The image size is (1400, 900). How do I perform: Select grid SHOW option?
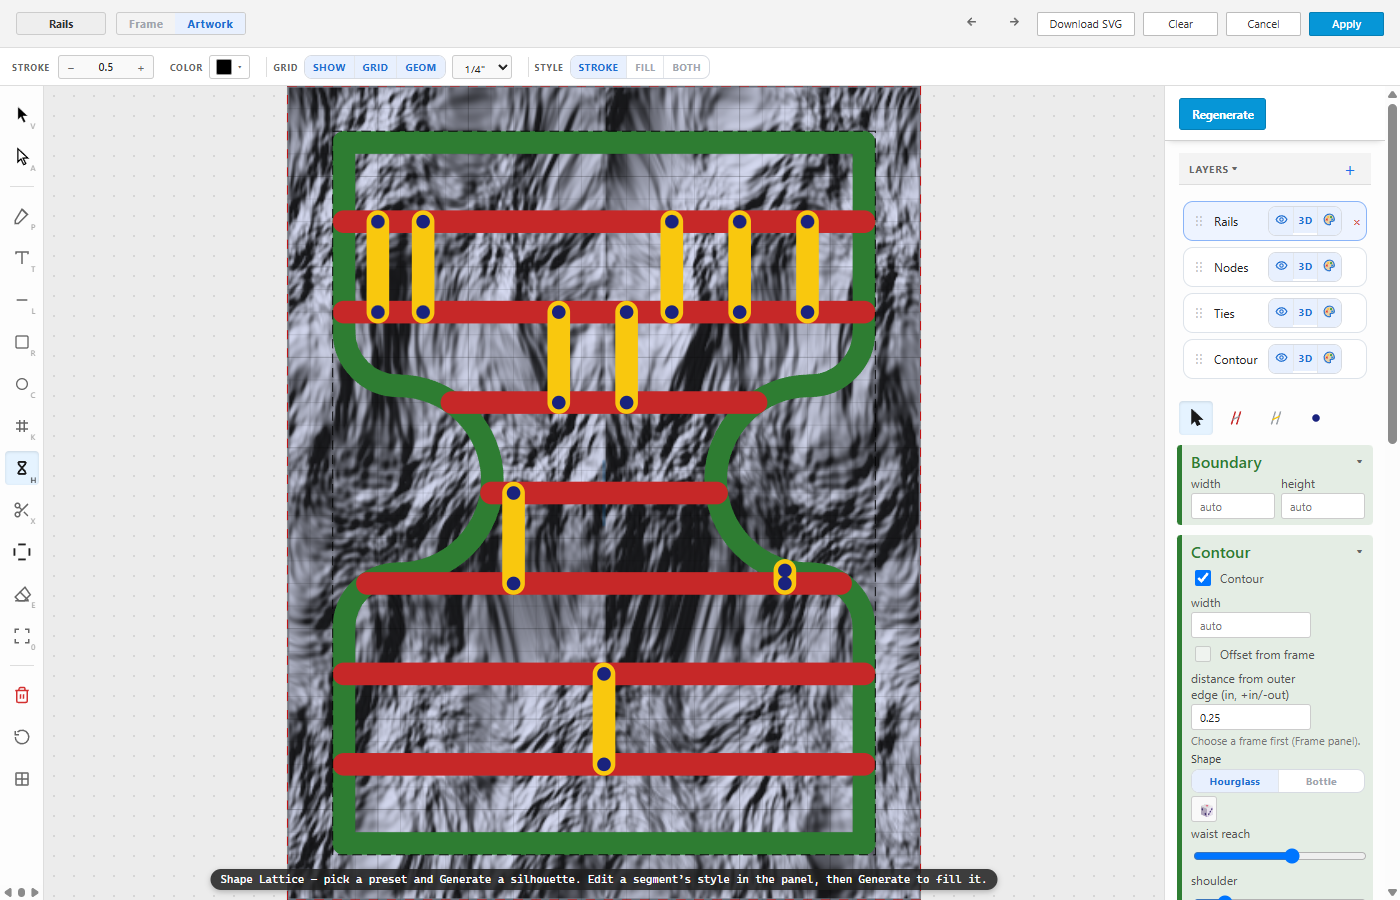329,67
